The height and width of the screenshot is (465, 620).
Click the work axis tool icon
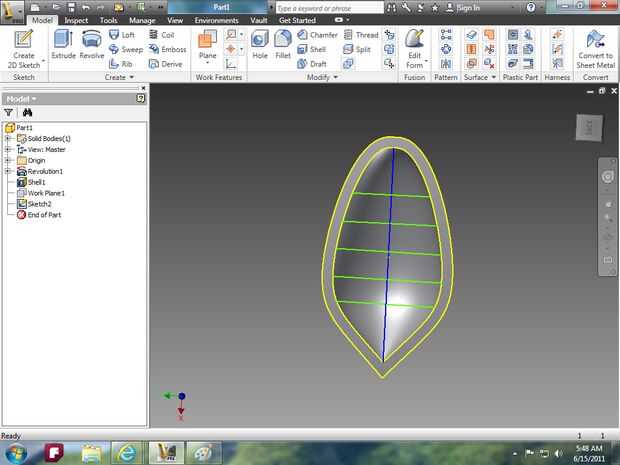click(231, 35)
